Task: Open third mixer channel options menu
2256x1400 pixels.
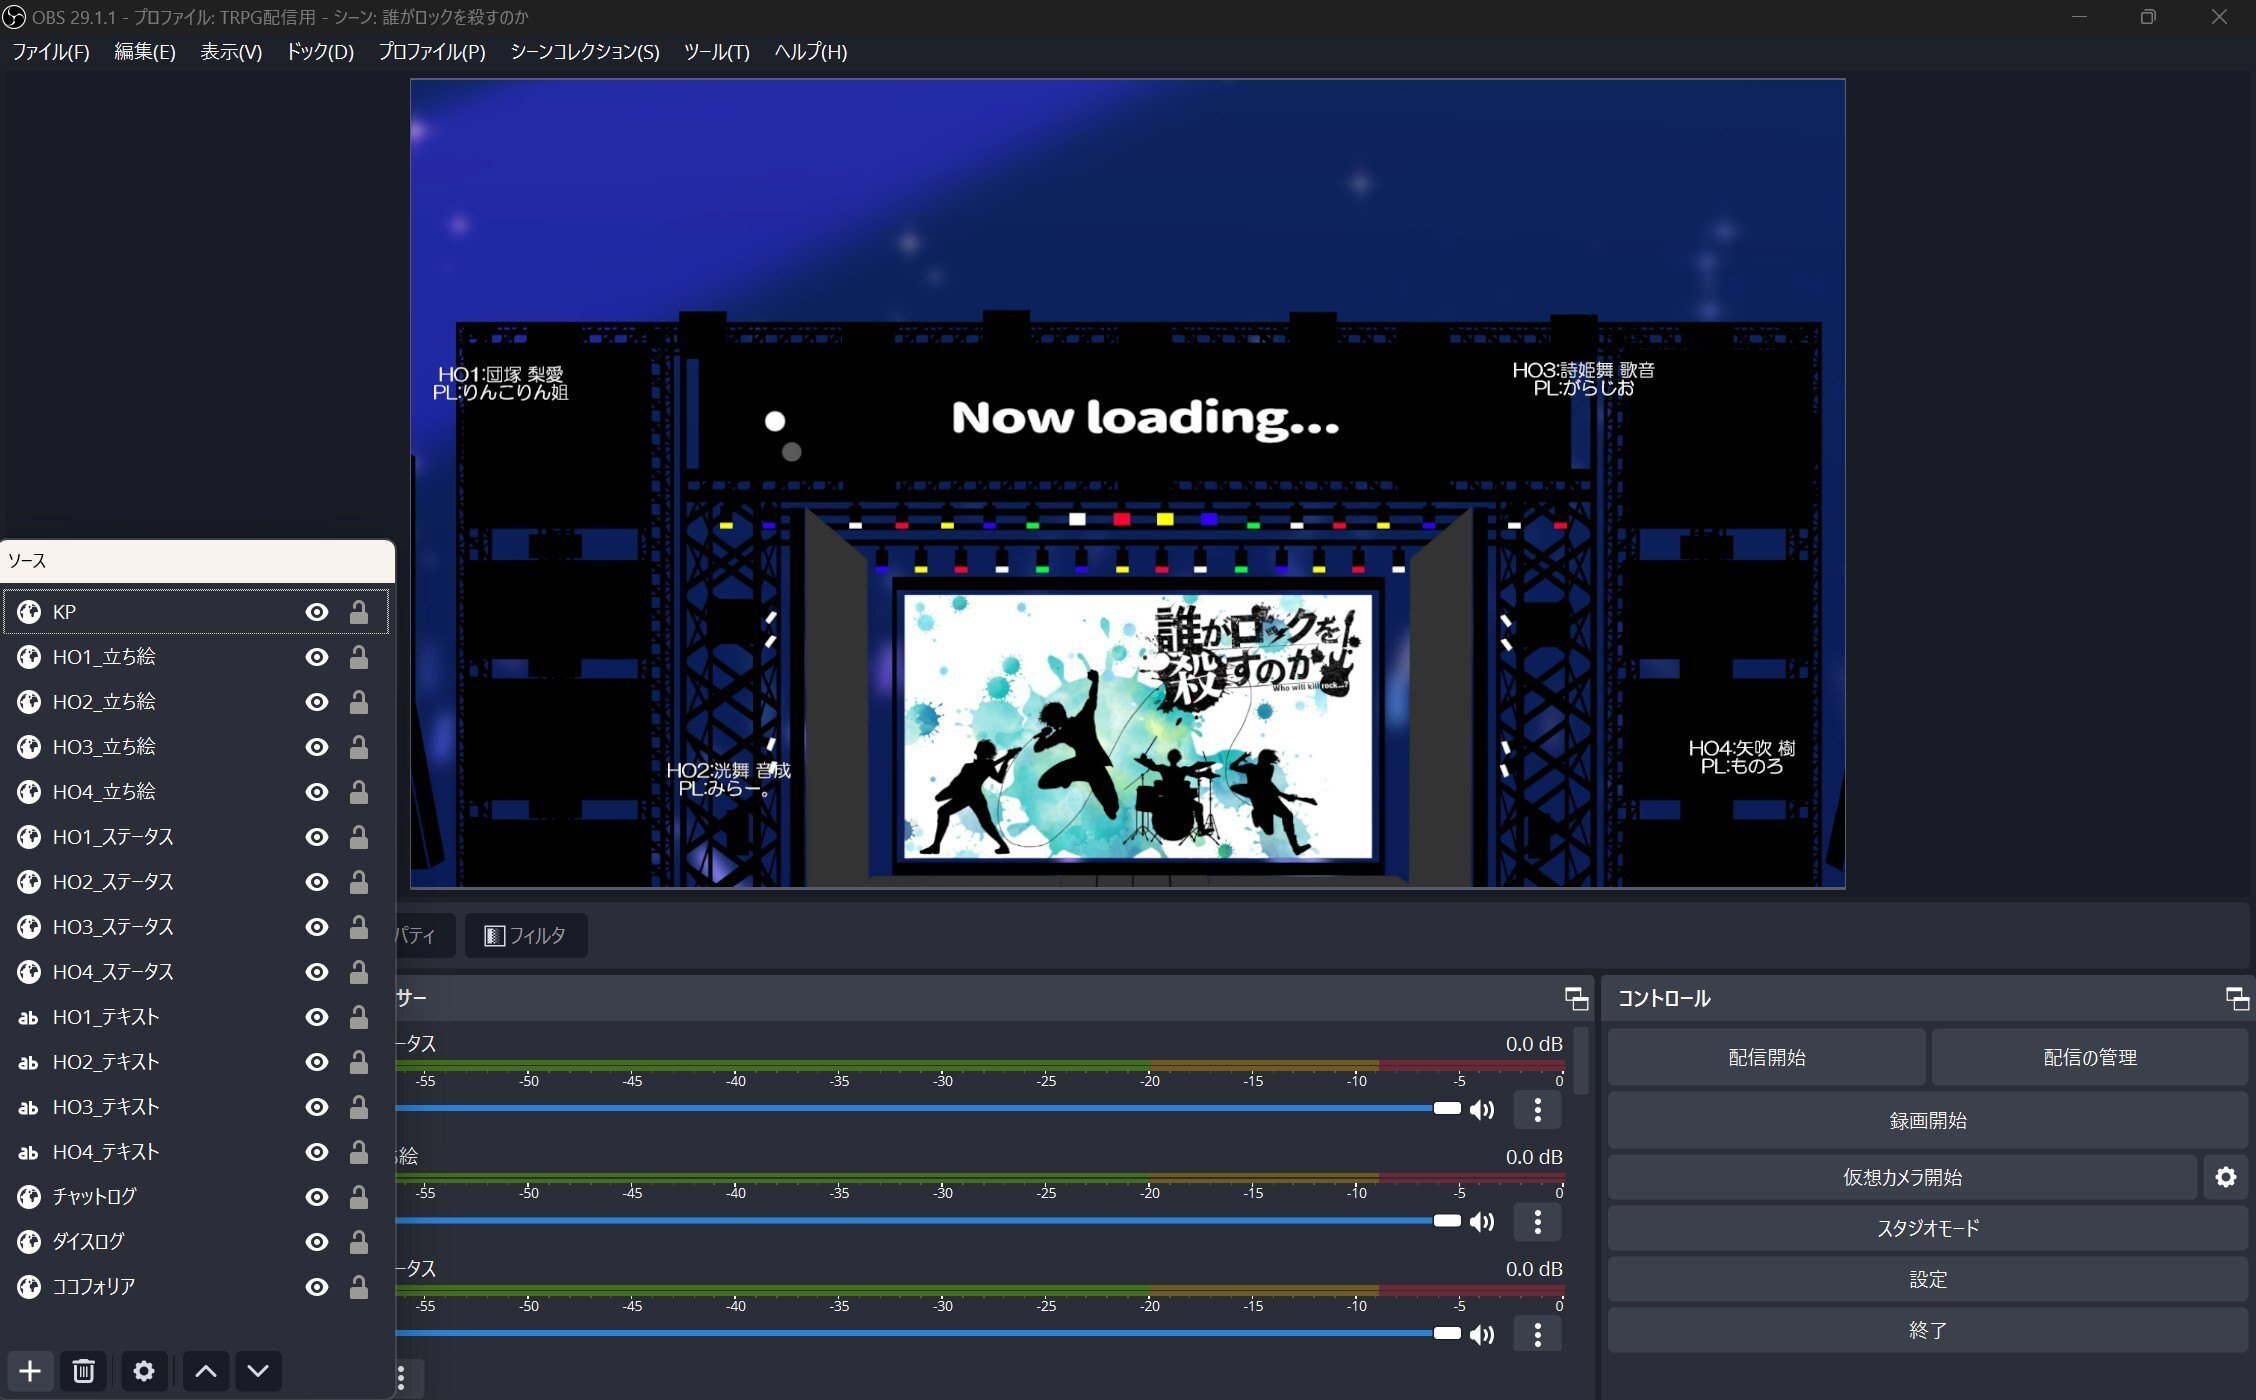Action: 1537,1333
